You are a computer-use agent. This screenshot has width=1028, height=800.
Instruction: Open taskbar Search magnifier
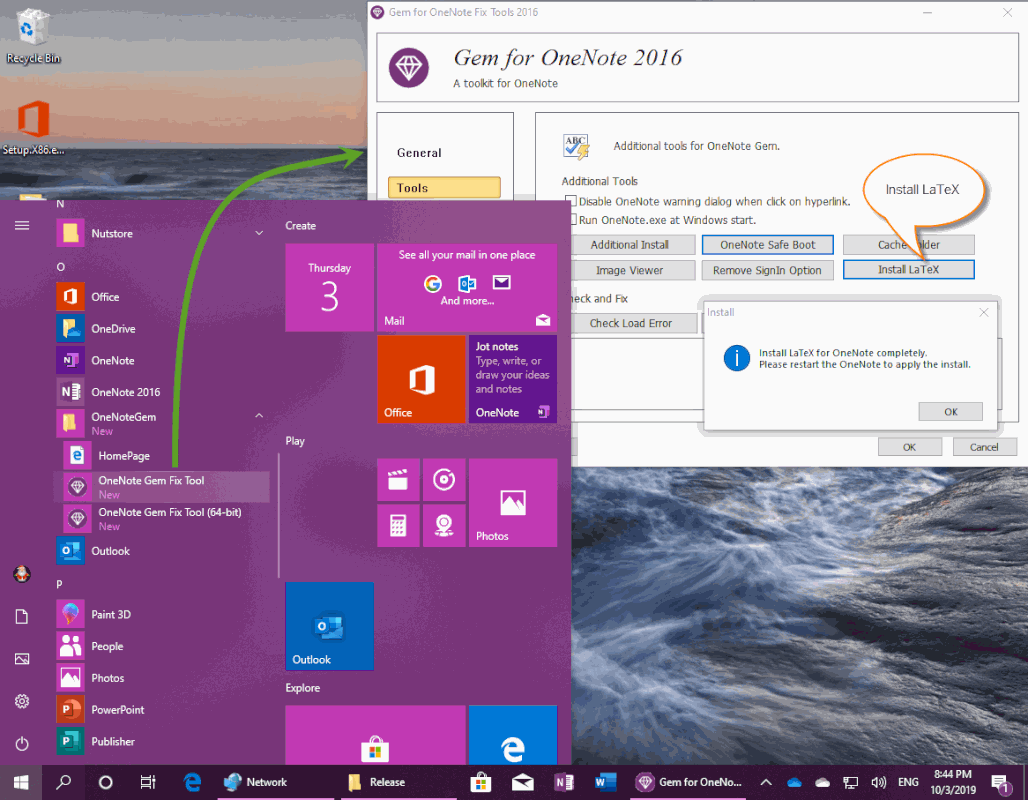[64, 782]
